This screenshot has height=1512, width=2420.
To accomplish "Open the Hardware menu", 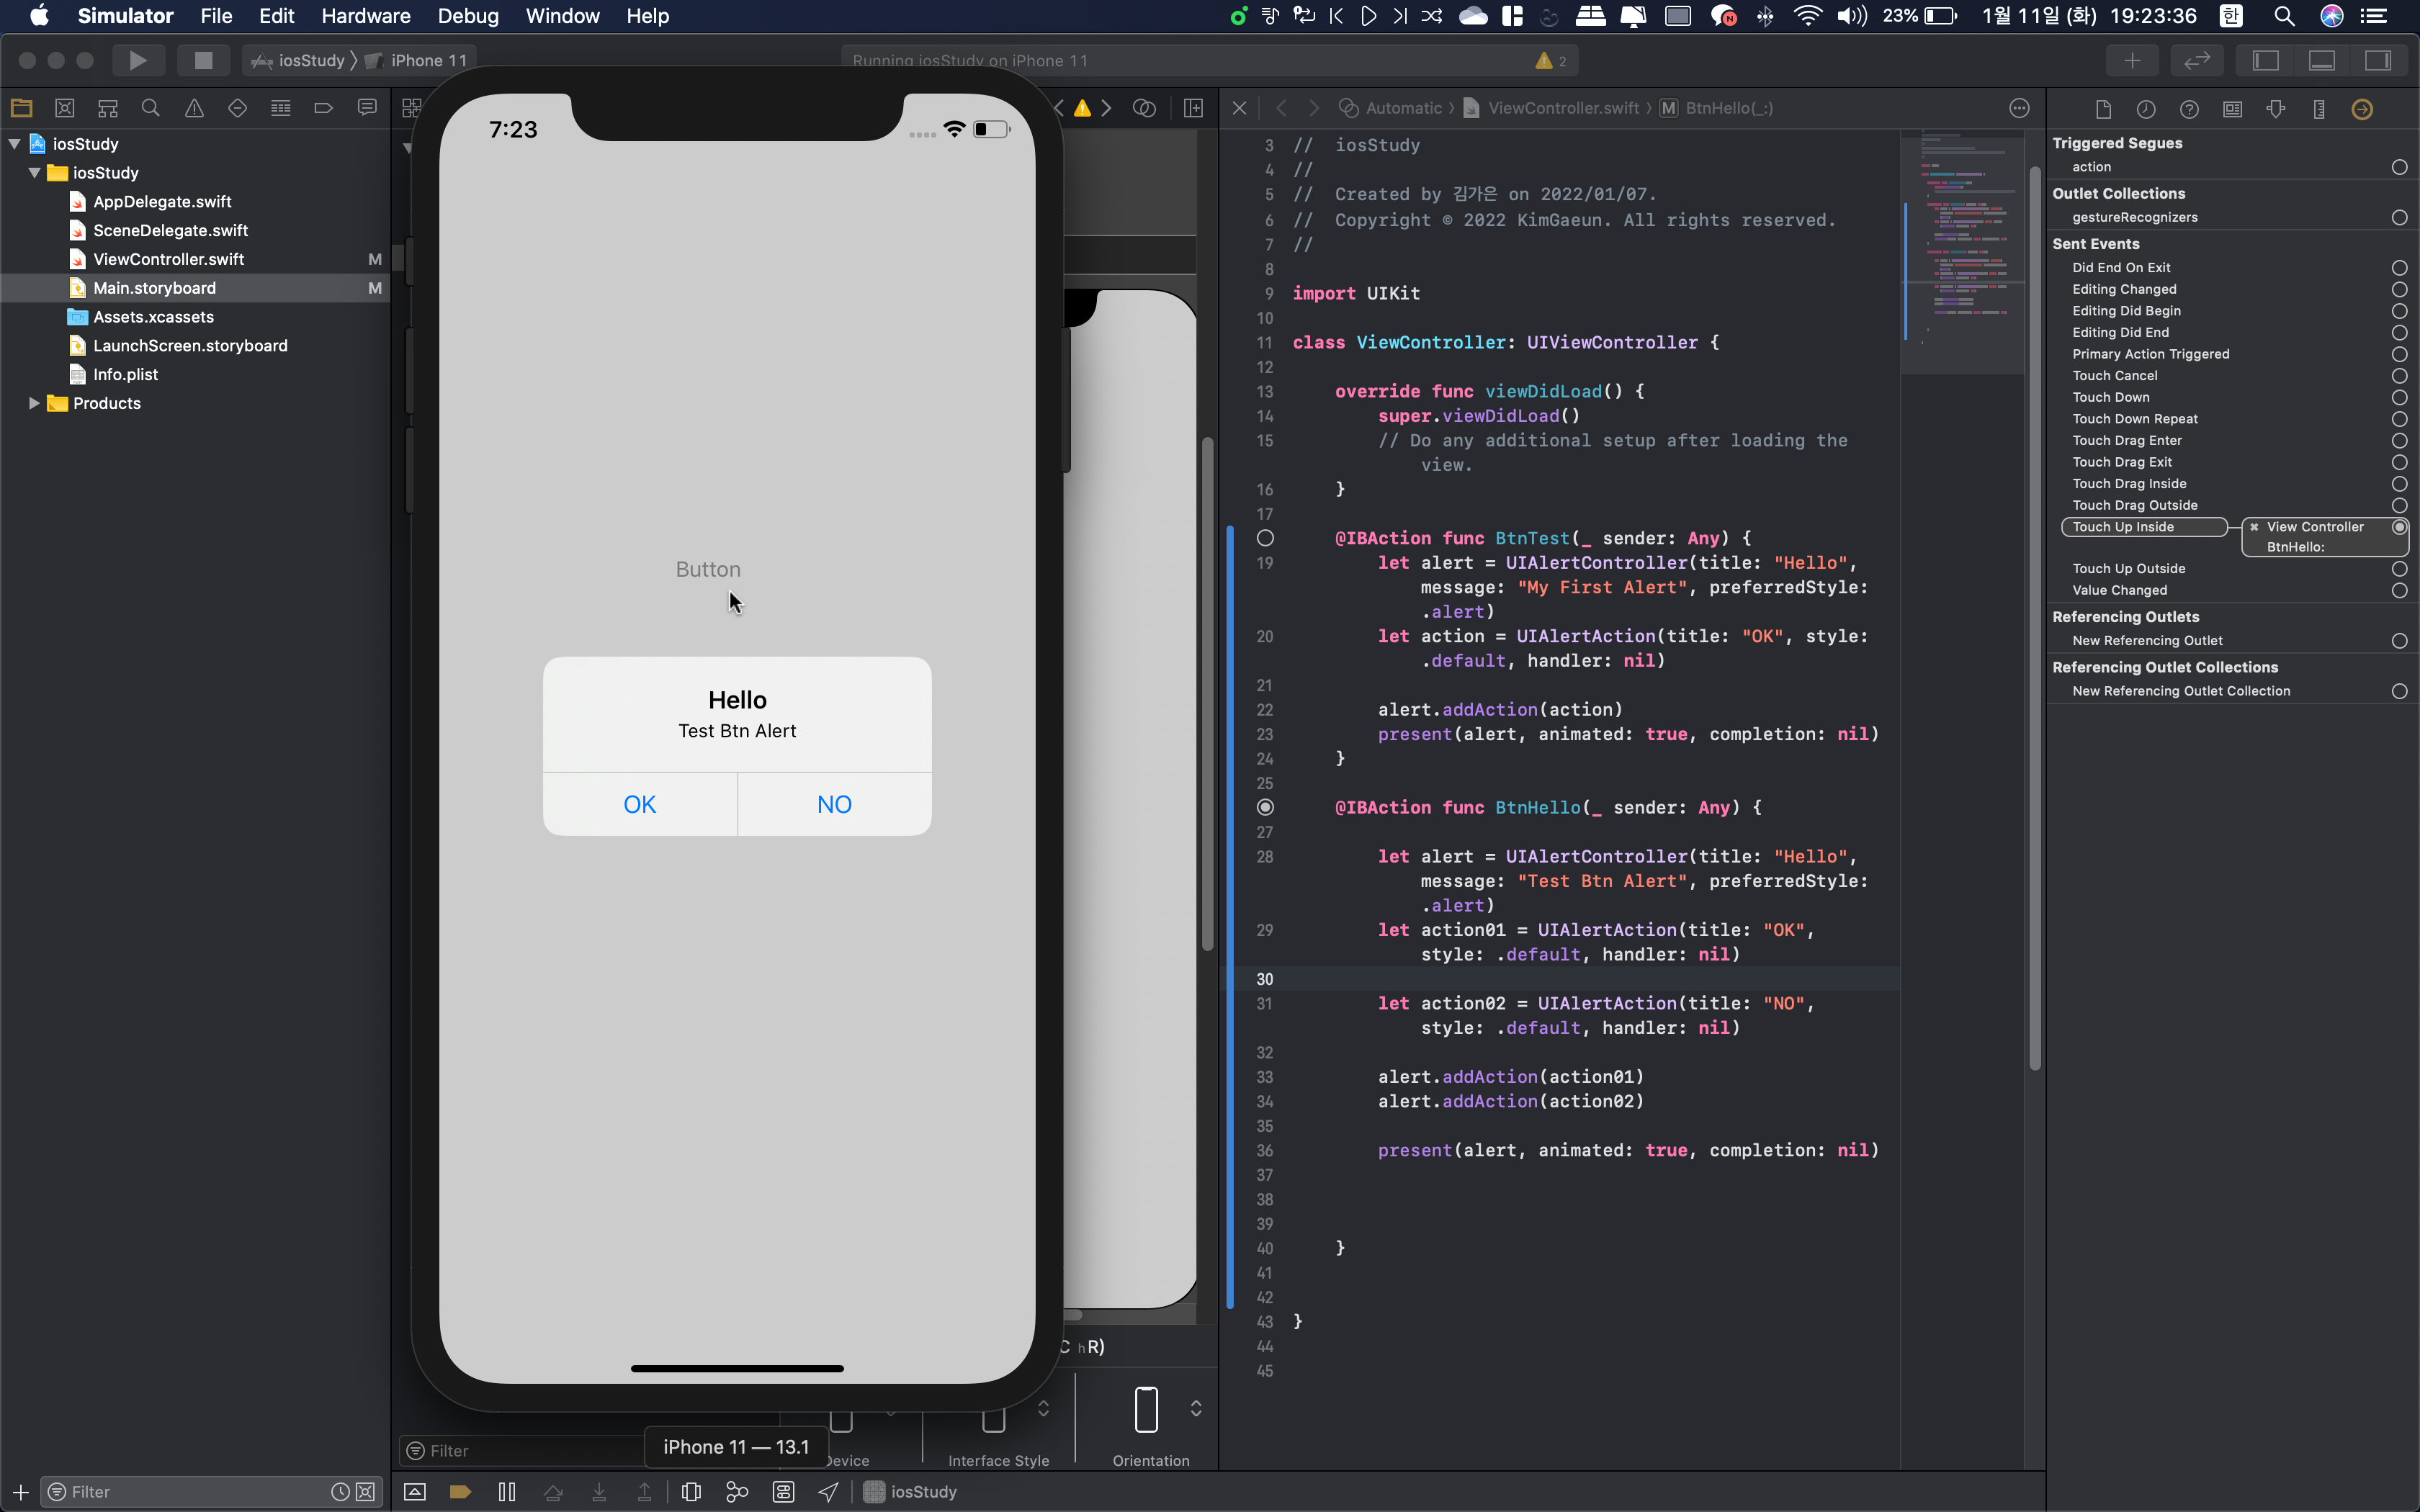I will point(365,16).
